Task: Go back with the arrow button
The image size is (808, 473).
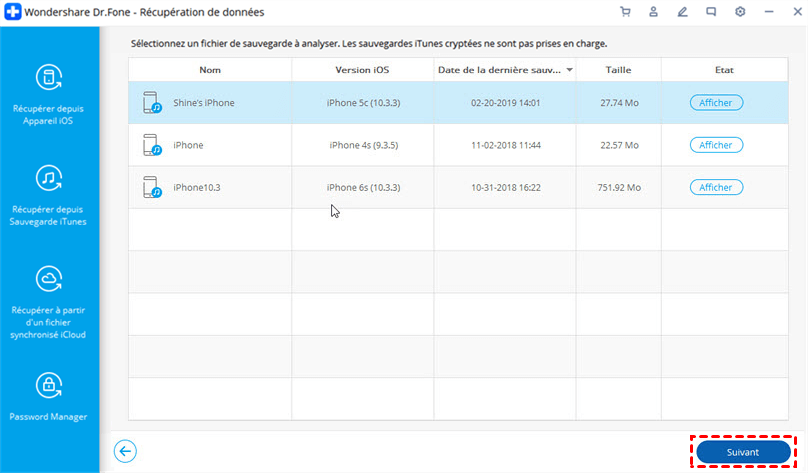Action: click(125, 451)
